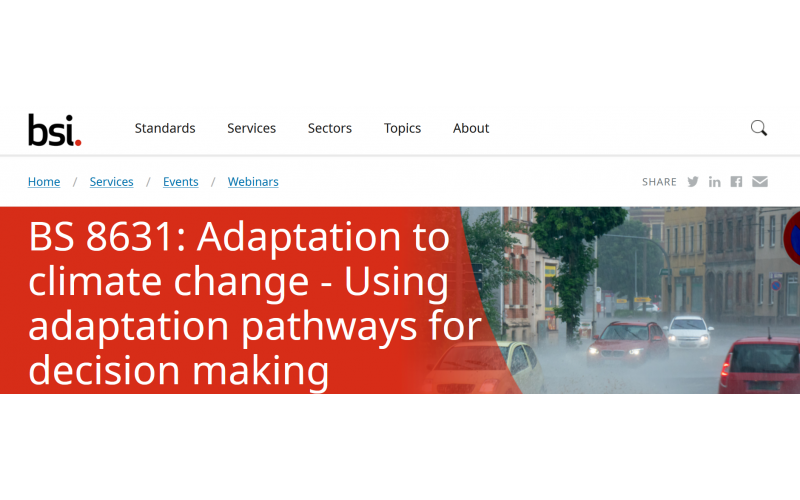
Task: Follow the Webinars breadcrumb link
Action: pyautogui.click(x=253, y=182)
